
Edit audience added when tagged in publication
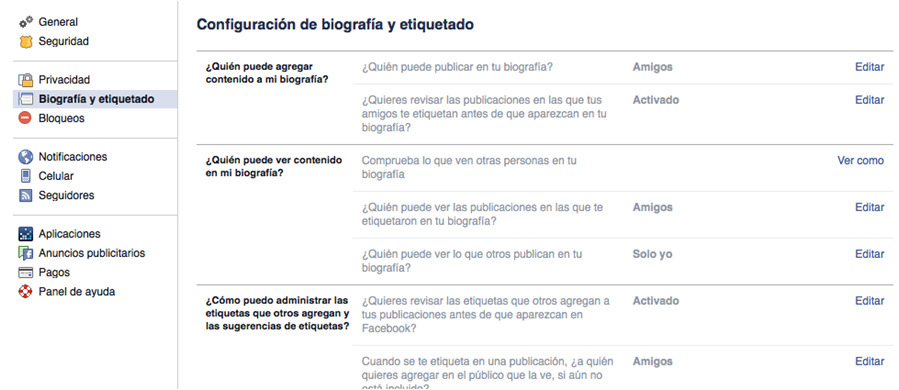click(x=870, y=362)
